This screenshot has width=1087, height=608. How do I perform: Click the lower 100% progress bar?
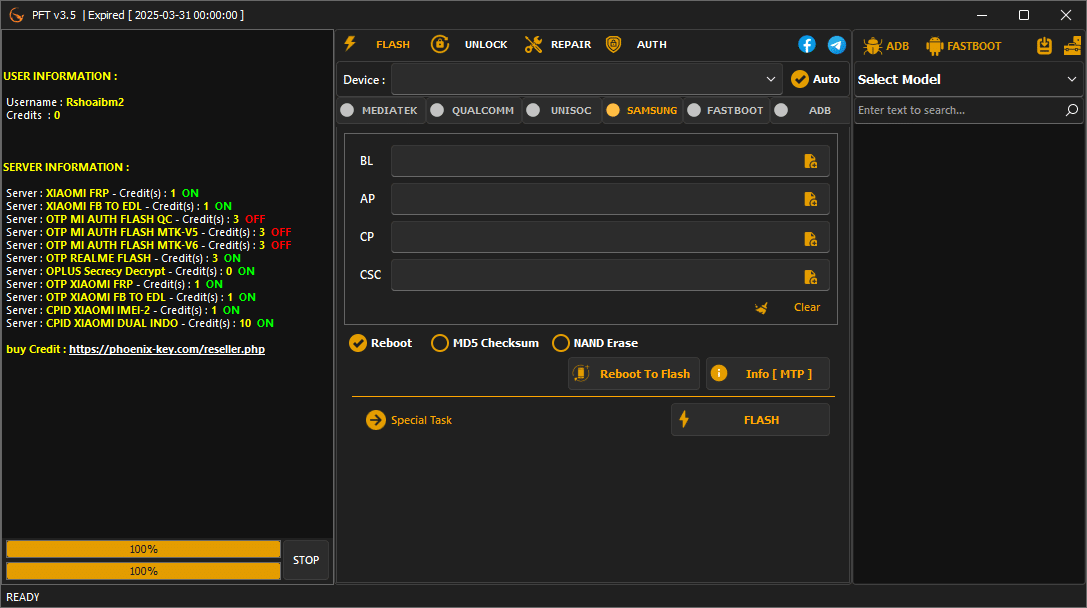point(143,570)
